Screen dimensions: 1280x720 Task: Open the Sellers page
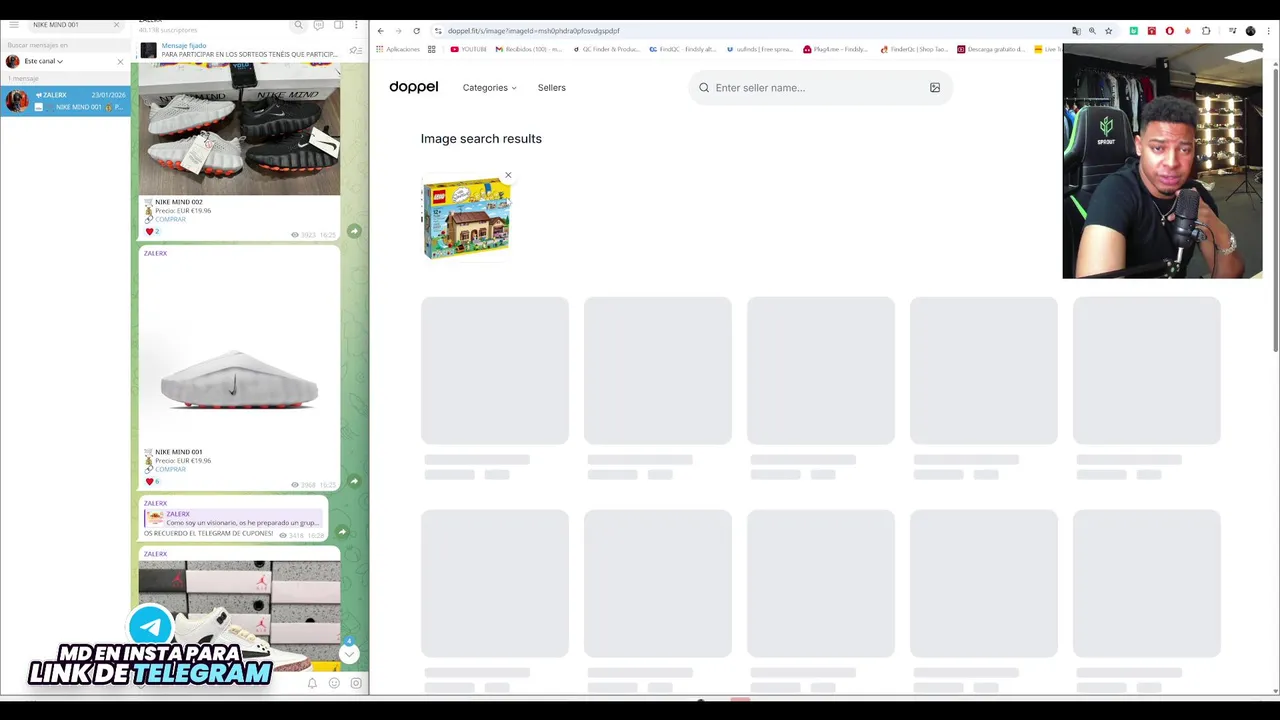552,88
